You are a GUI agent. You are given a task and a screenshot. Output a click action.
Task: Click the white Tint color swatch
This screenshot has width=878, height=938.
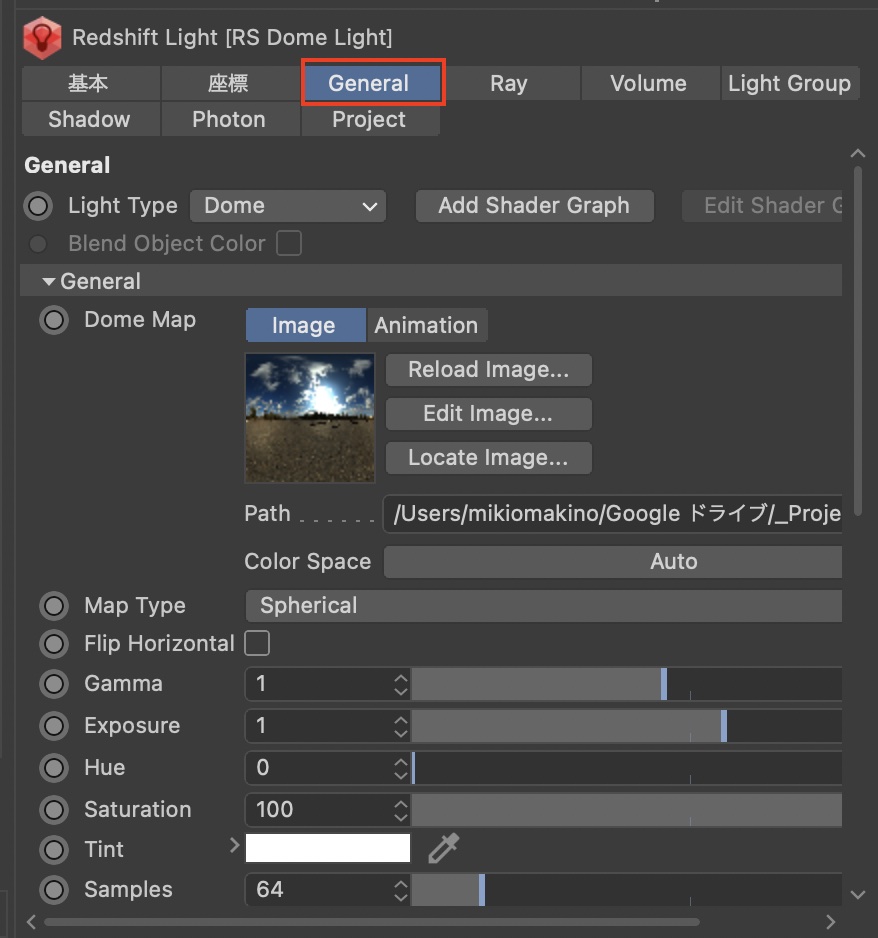(328, 848)
